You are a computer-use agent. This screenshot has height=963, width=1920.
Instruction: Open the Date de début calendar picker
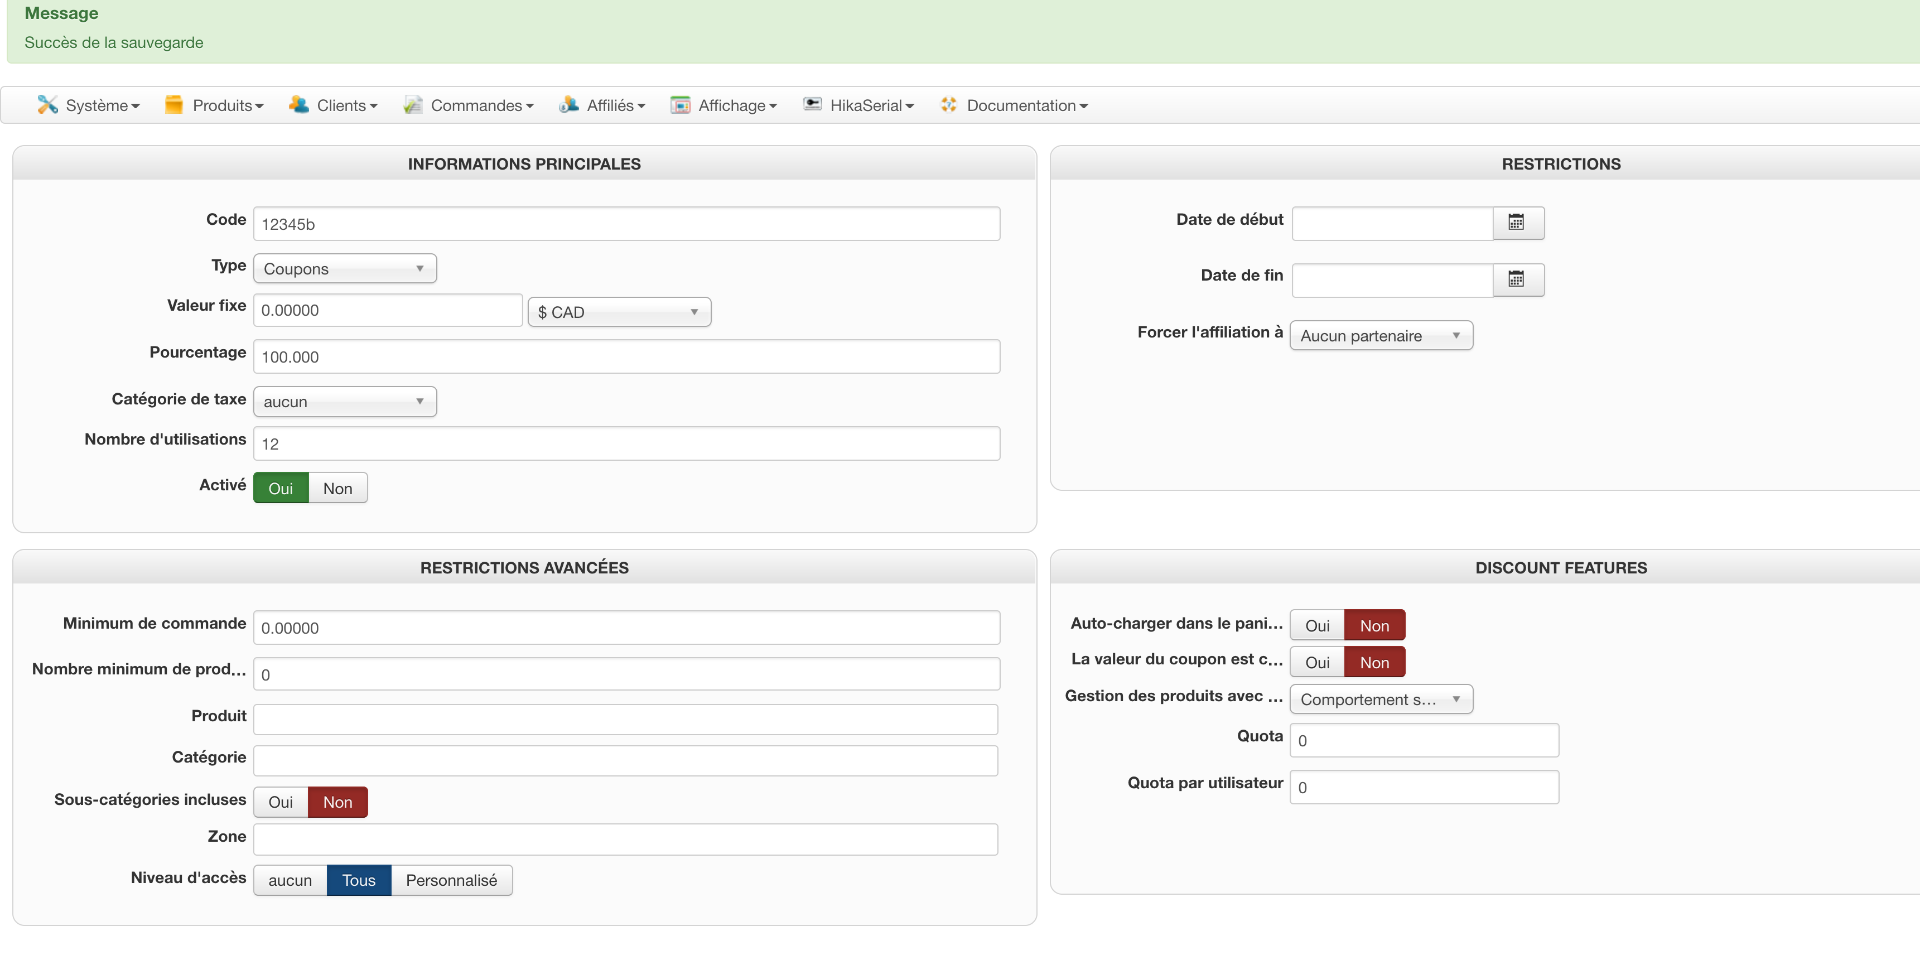(x=1517, y=223)
